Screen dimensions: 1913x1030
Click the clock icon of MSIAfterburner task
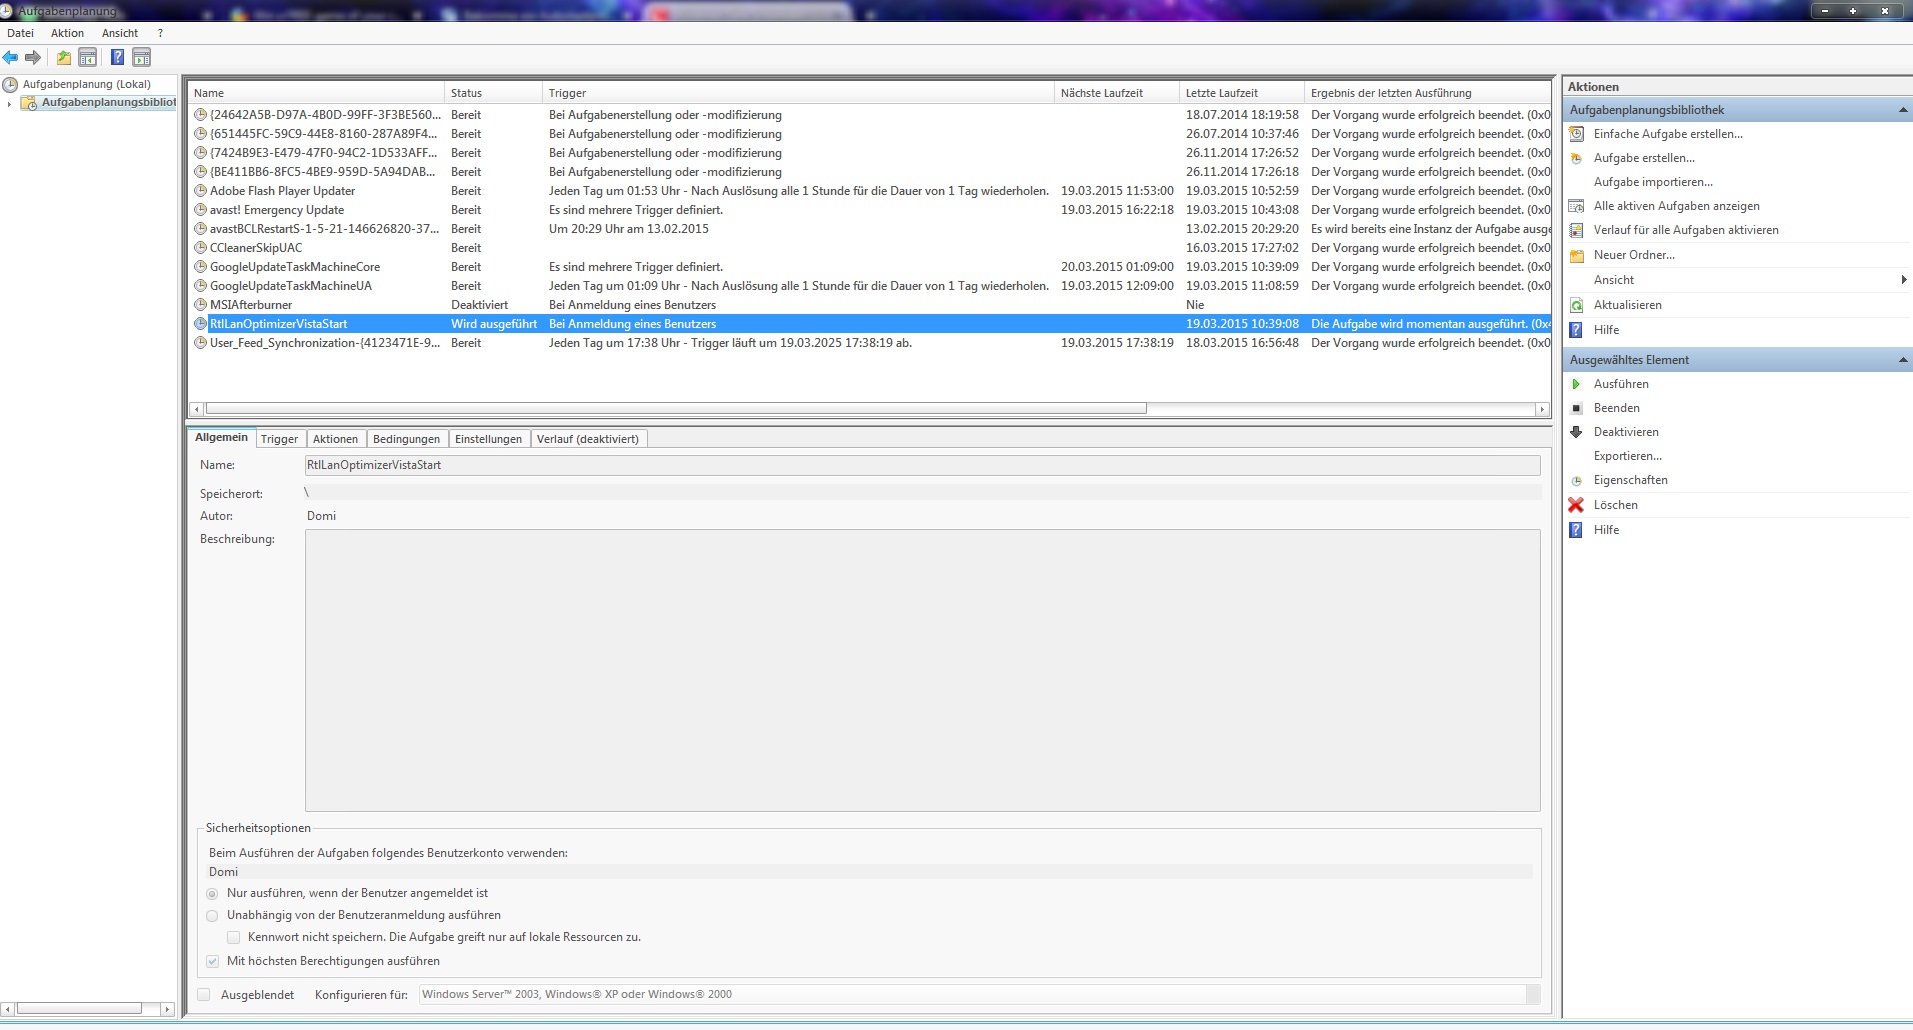click(x=200, y=305)
